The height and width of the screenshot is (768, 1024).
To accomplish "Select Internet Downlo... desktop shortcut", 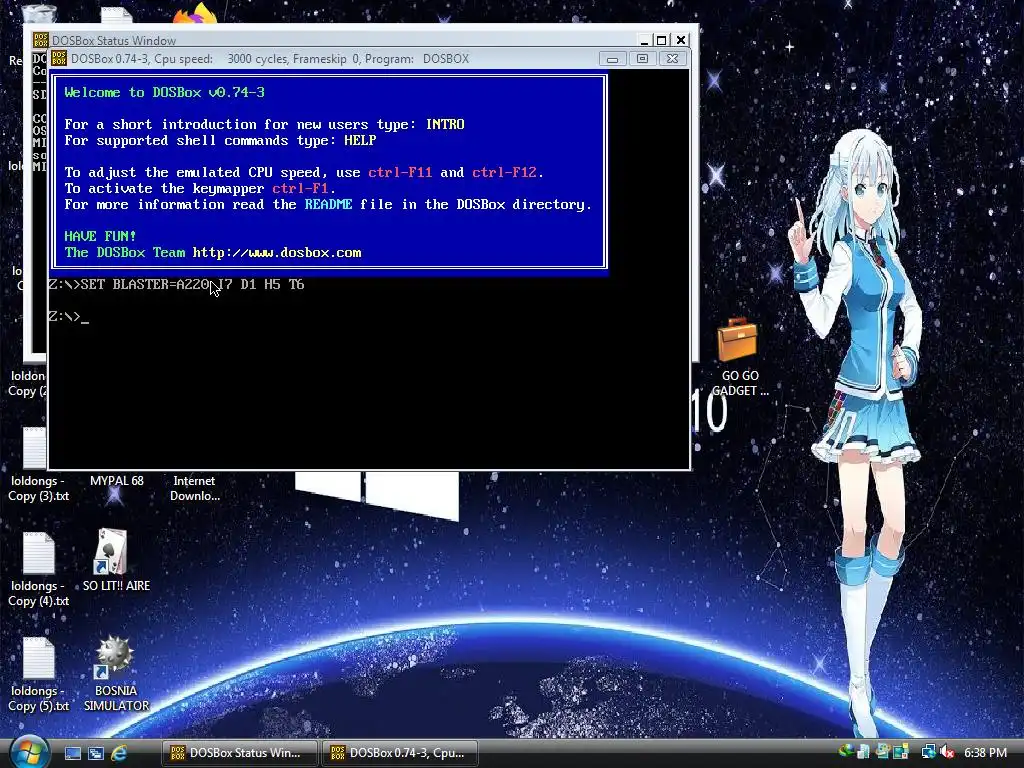I will tap(195, 488).
